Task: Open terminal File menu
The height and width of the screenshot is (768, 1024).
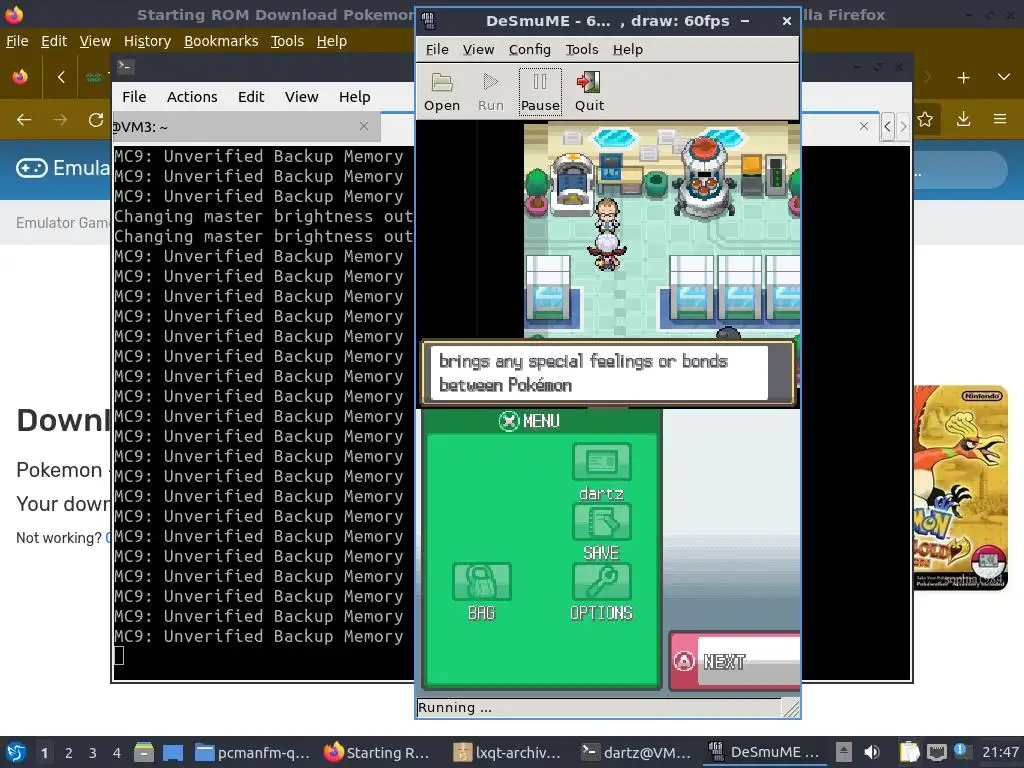Action: [x=134, y=97]
